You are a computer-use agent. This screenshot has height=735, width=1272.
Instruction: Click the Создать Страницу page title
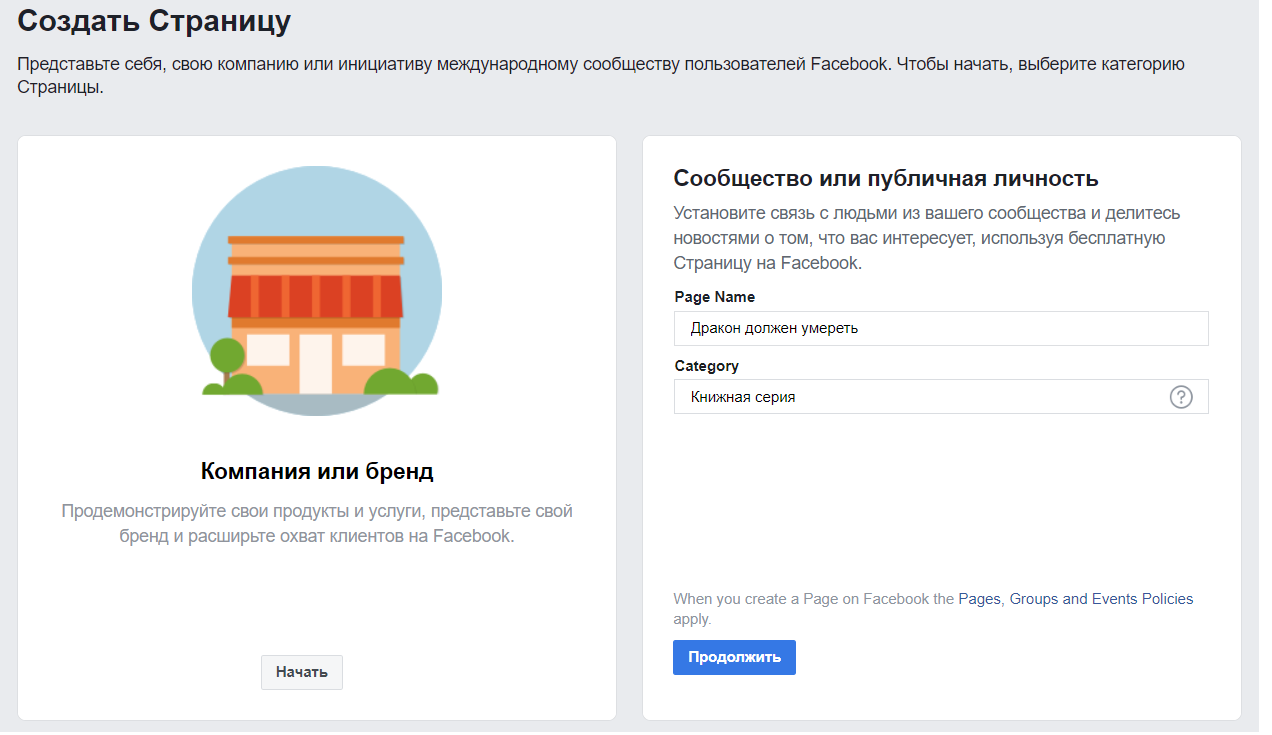coord(154,20)
